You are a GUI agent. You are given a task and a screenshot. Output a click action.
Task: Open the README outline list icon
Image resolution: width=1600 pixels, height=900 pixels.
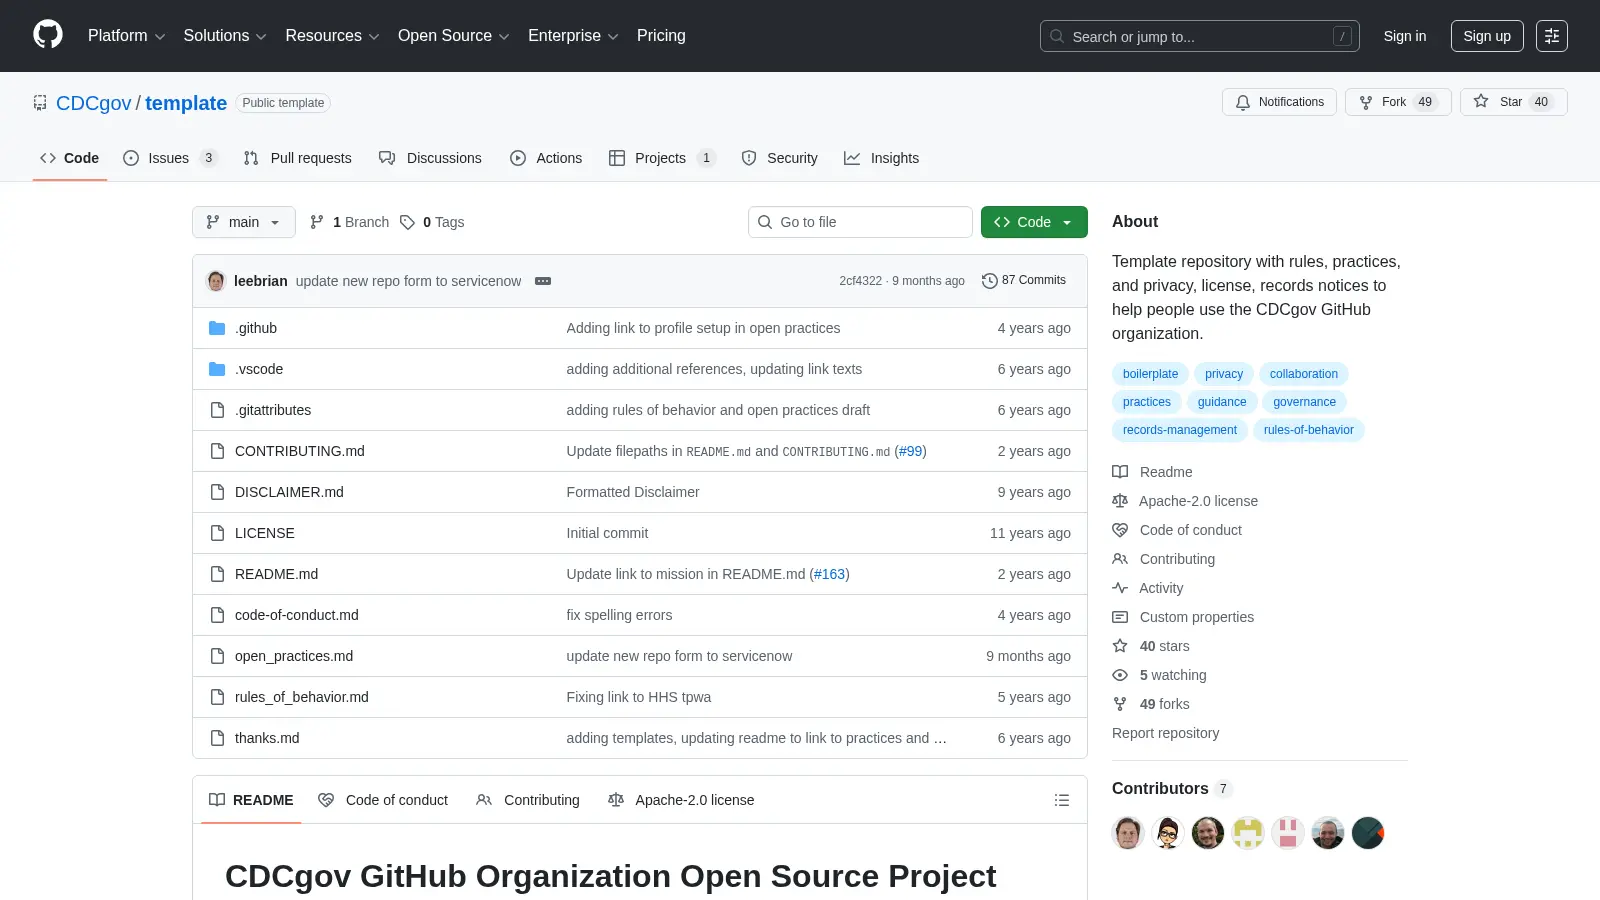click(1062, 800)
